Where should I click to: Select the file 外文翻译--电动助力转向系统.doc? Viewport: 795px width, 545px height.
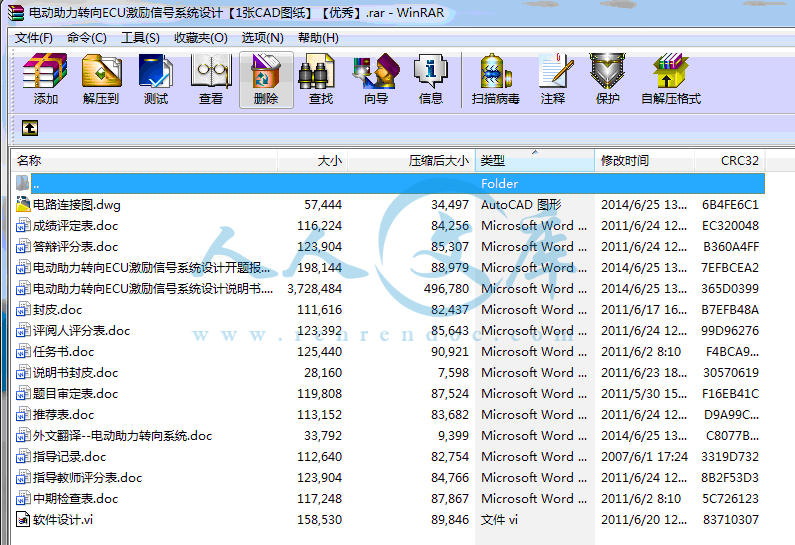point(122,435)
